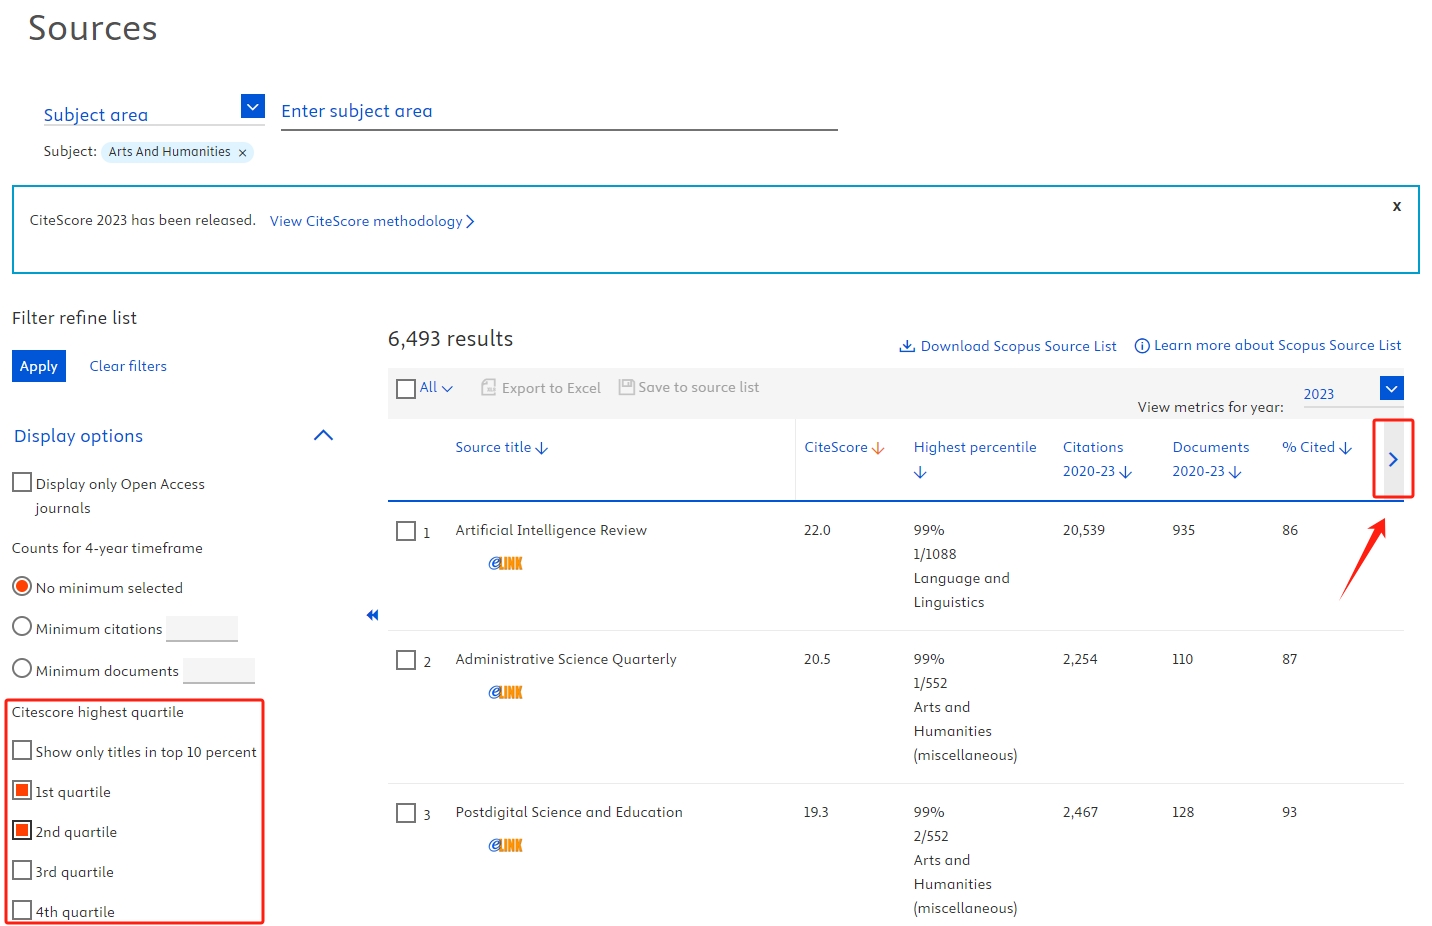
Task: Click the @LINK icon under Artificial Intelligence Review
Action: point(505,563)
